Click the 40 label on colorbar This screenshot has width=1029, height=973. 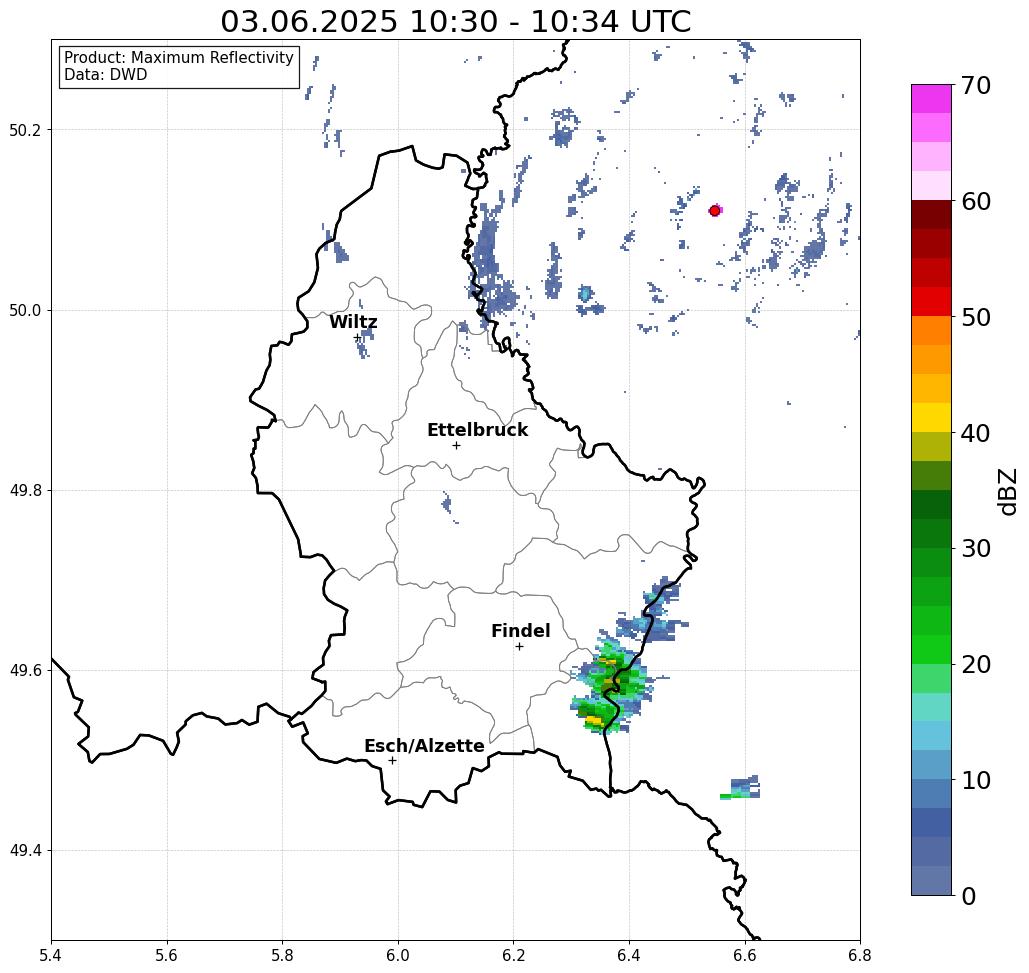tap(976, 433)
